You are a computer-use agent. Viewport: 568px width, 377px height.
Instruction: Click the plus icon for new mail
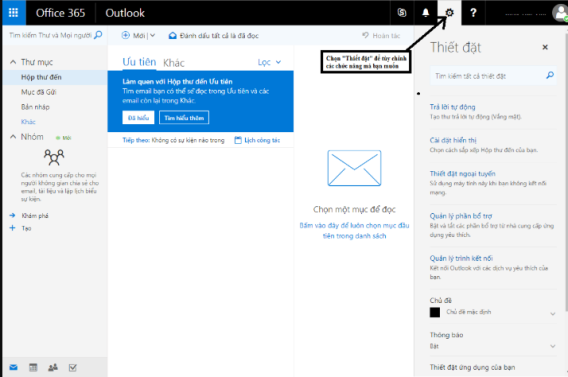click(125, 35)
